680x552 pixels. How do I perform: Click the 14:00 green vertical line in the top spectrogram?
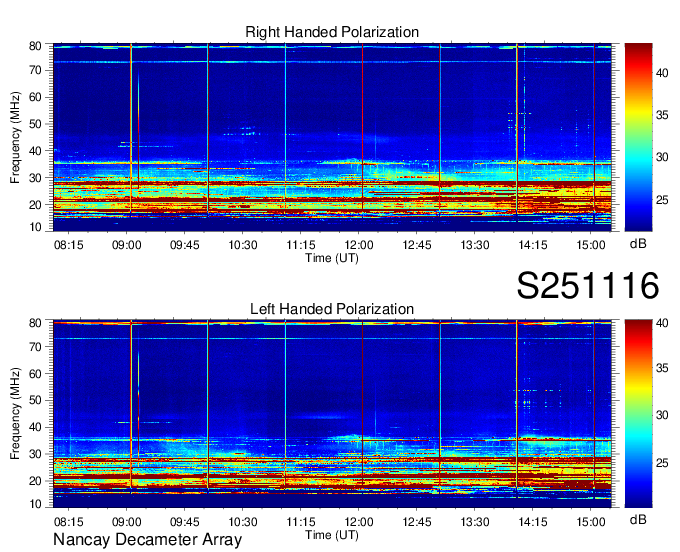517,130
